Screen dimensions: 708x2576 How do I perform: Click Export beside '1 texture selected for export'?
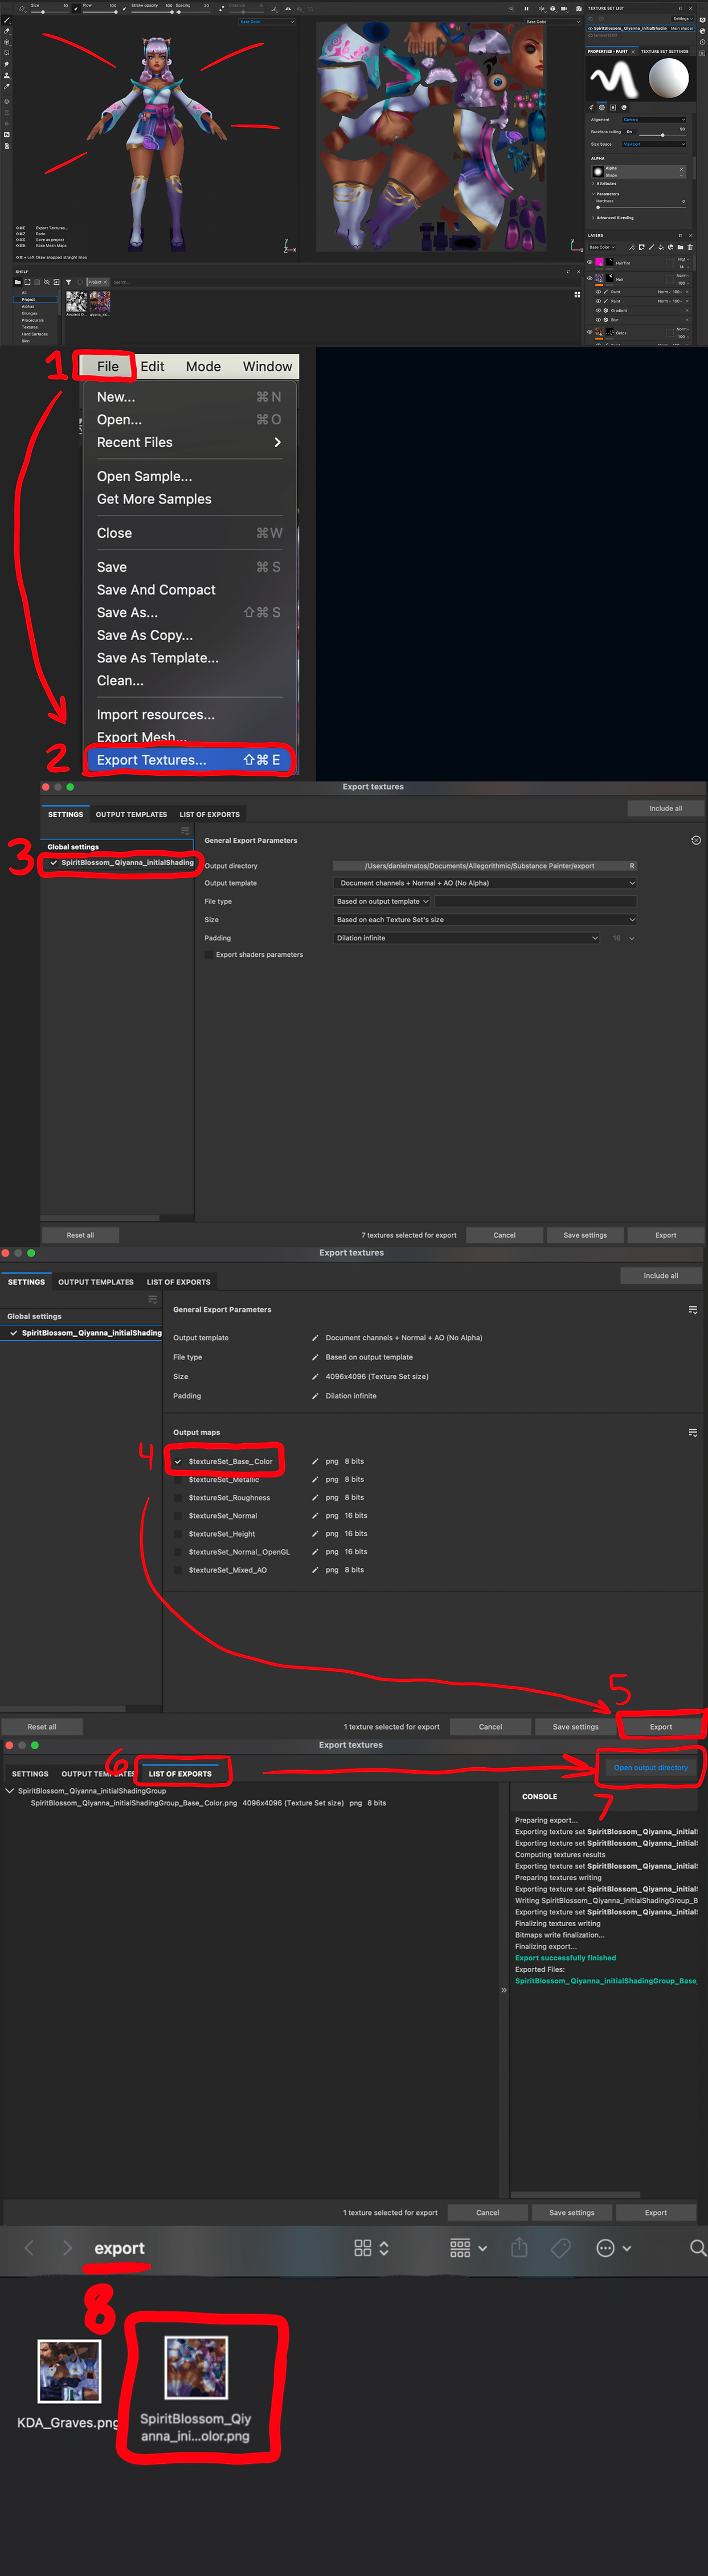(661, 1726)
